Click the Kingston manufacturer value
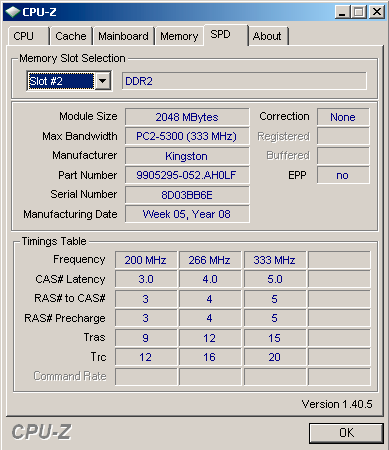 tap(187, 156)
